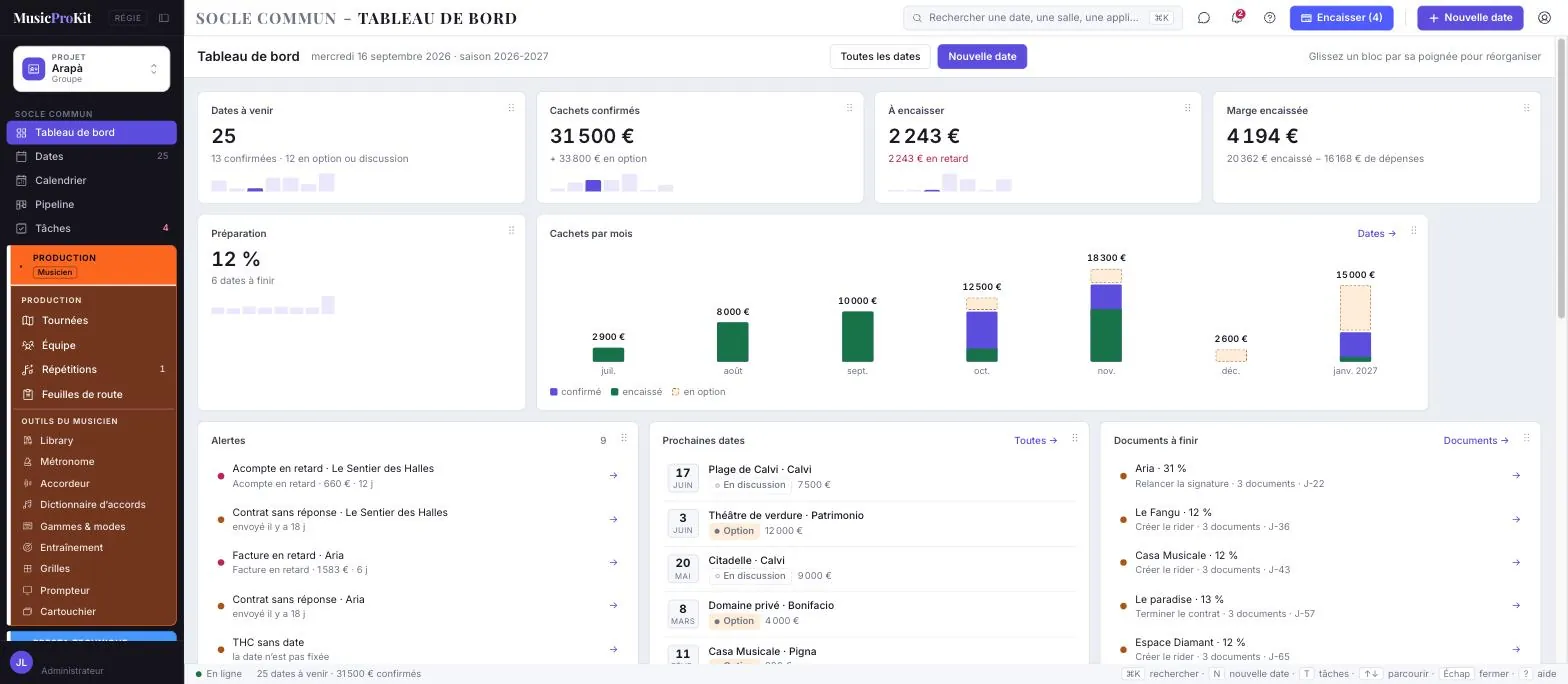
Task: Toggle the REGIE mode badge
Action: tap(127, 18)
